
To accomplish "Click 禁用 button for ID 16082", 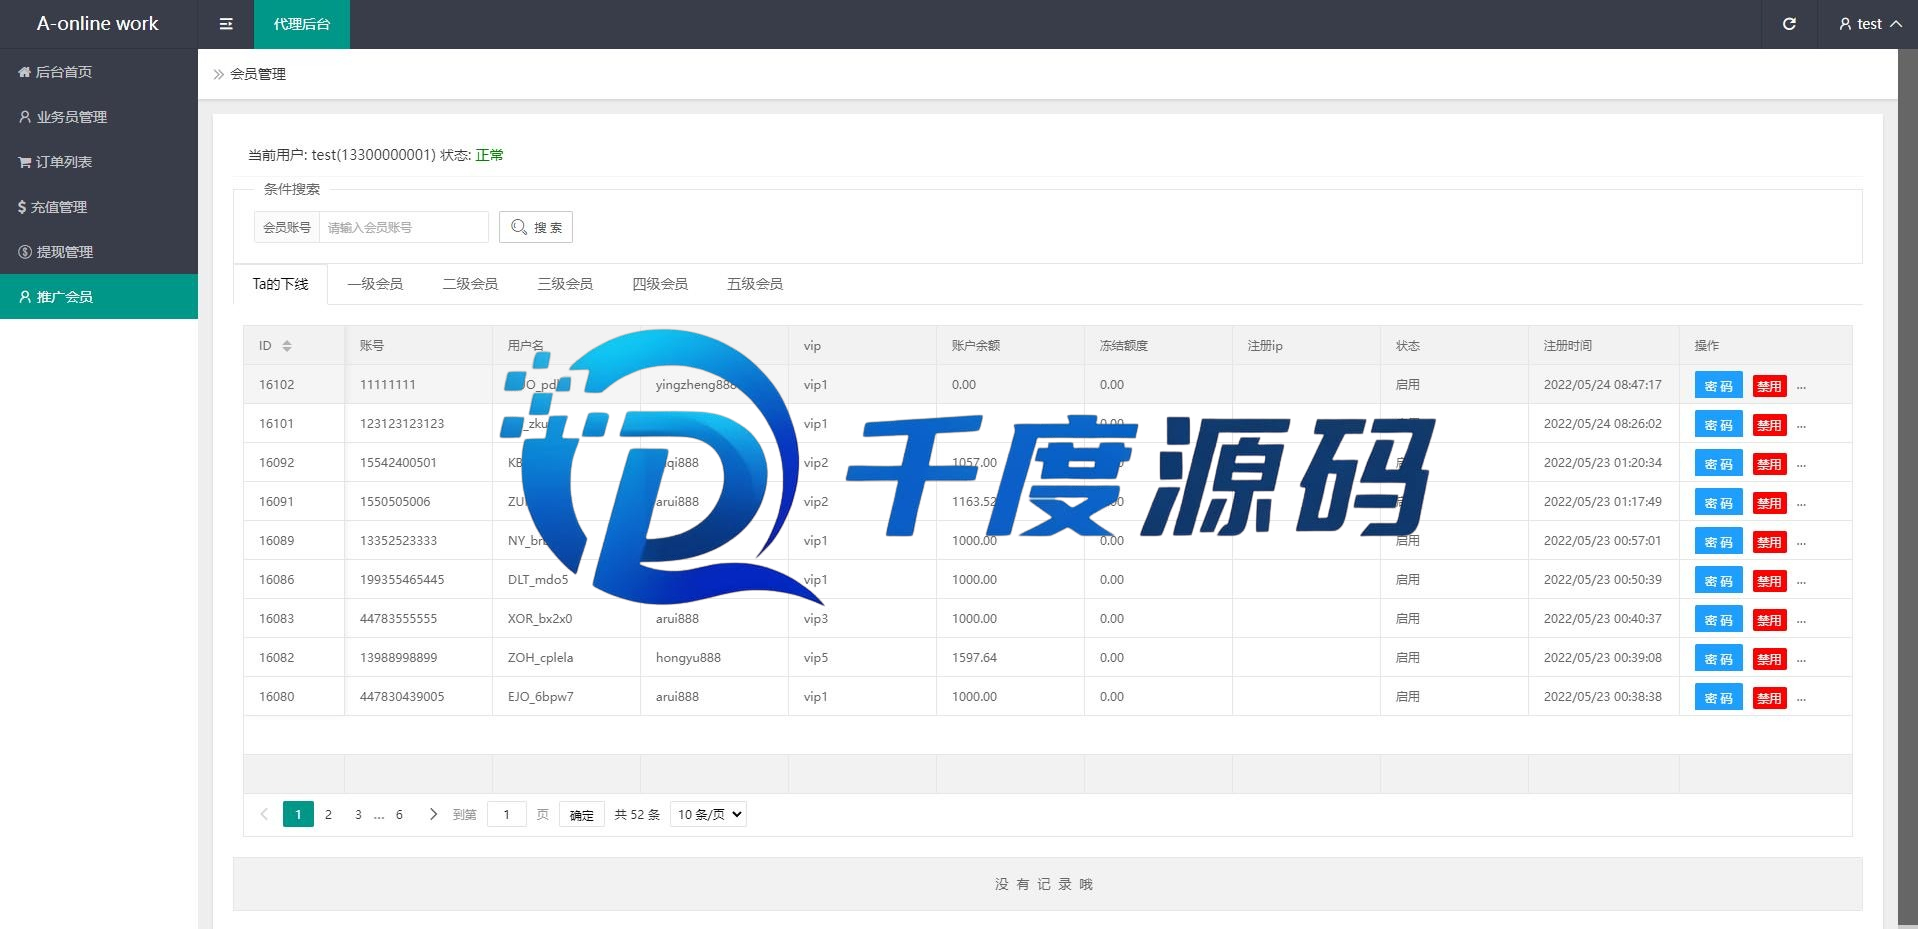I will [x=1769, y=659].
